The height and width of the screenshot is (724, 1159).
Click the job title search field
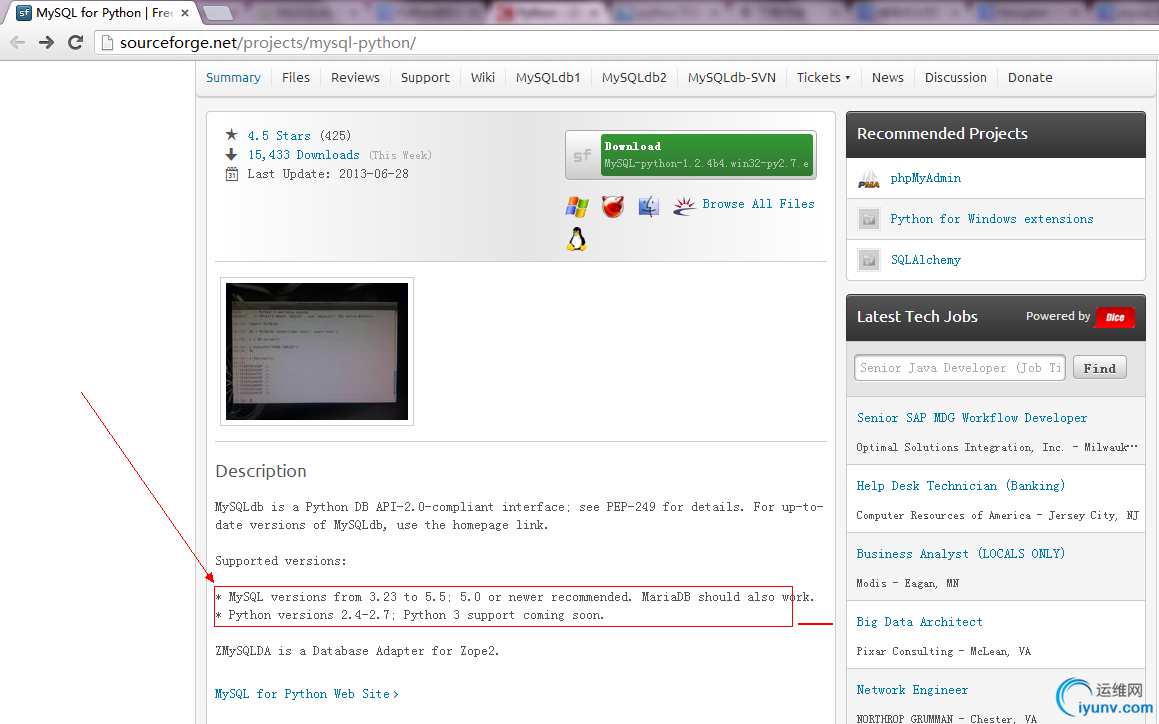pos(959,368)
